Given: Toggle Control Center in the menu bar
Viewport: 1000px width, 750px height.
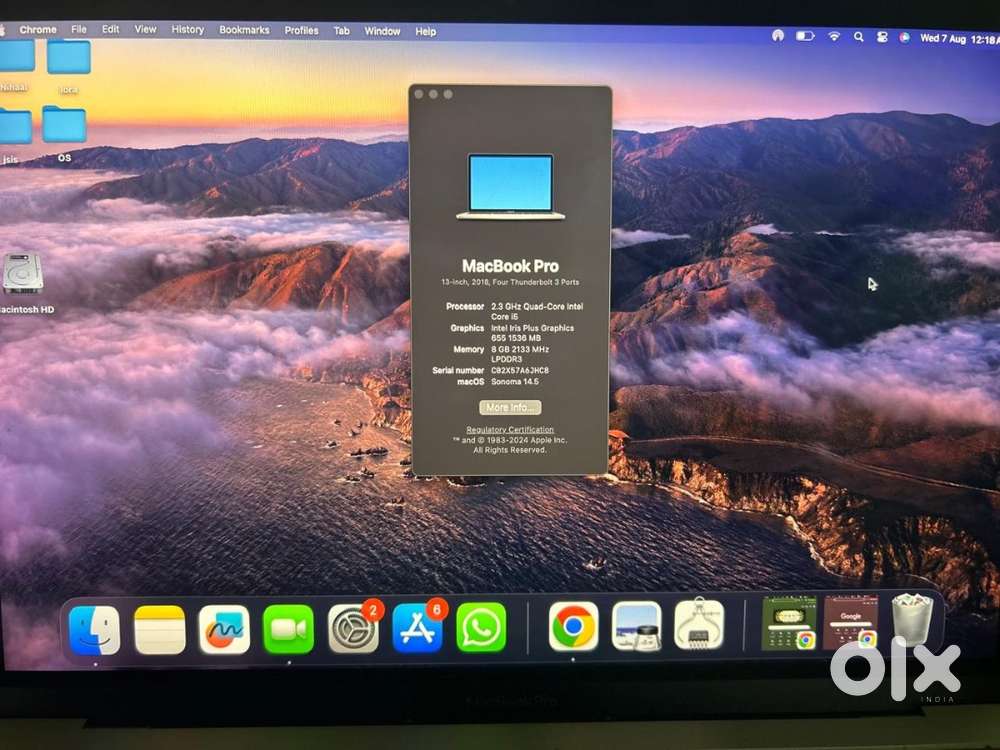Looking at the screenshot, I should coord(881,36).
